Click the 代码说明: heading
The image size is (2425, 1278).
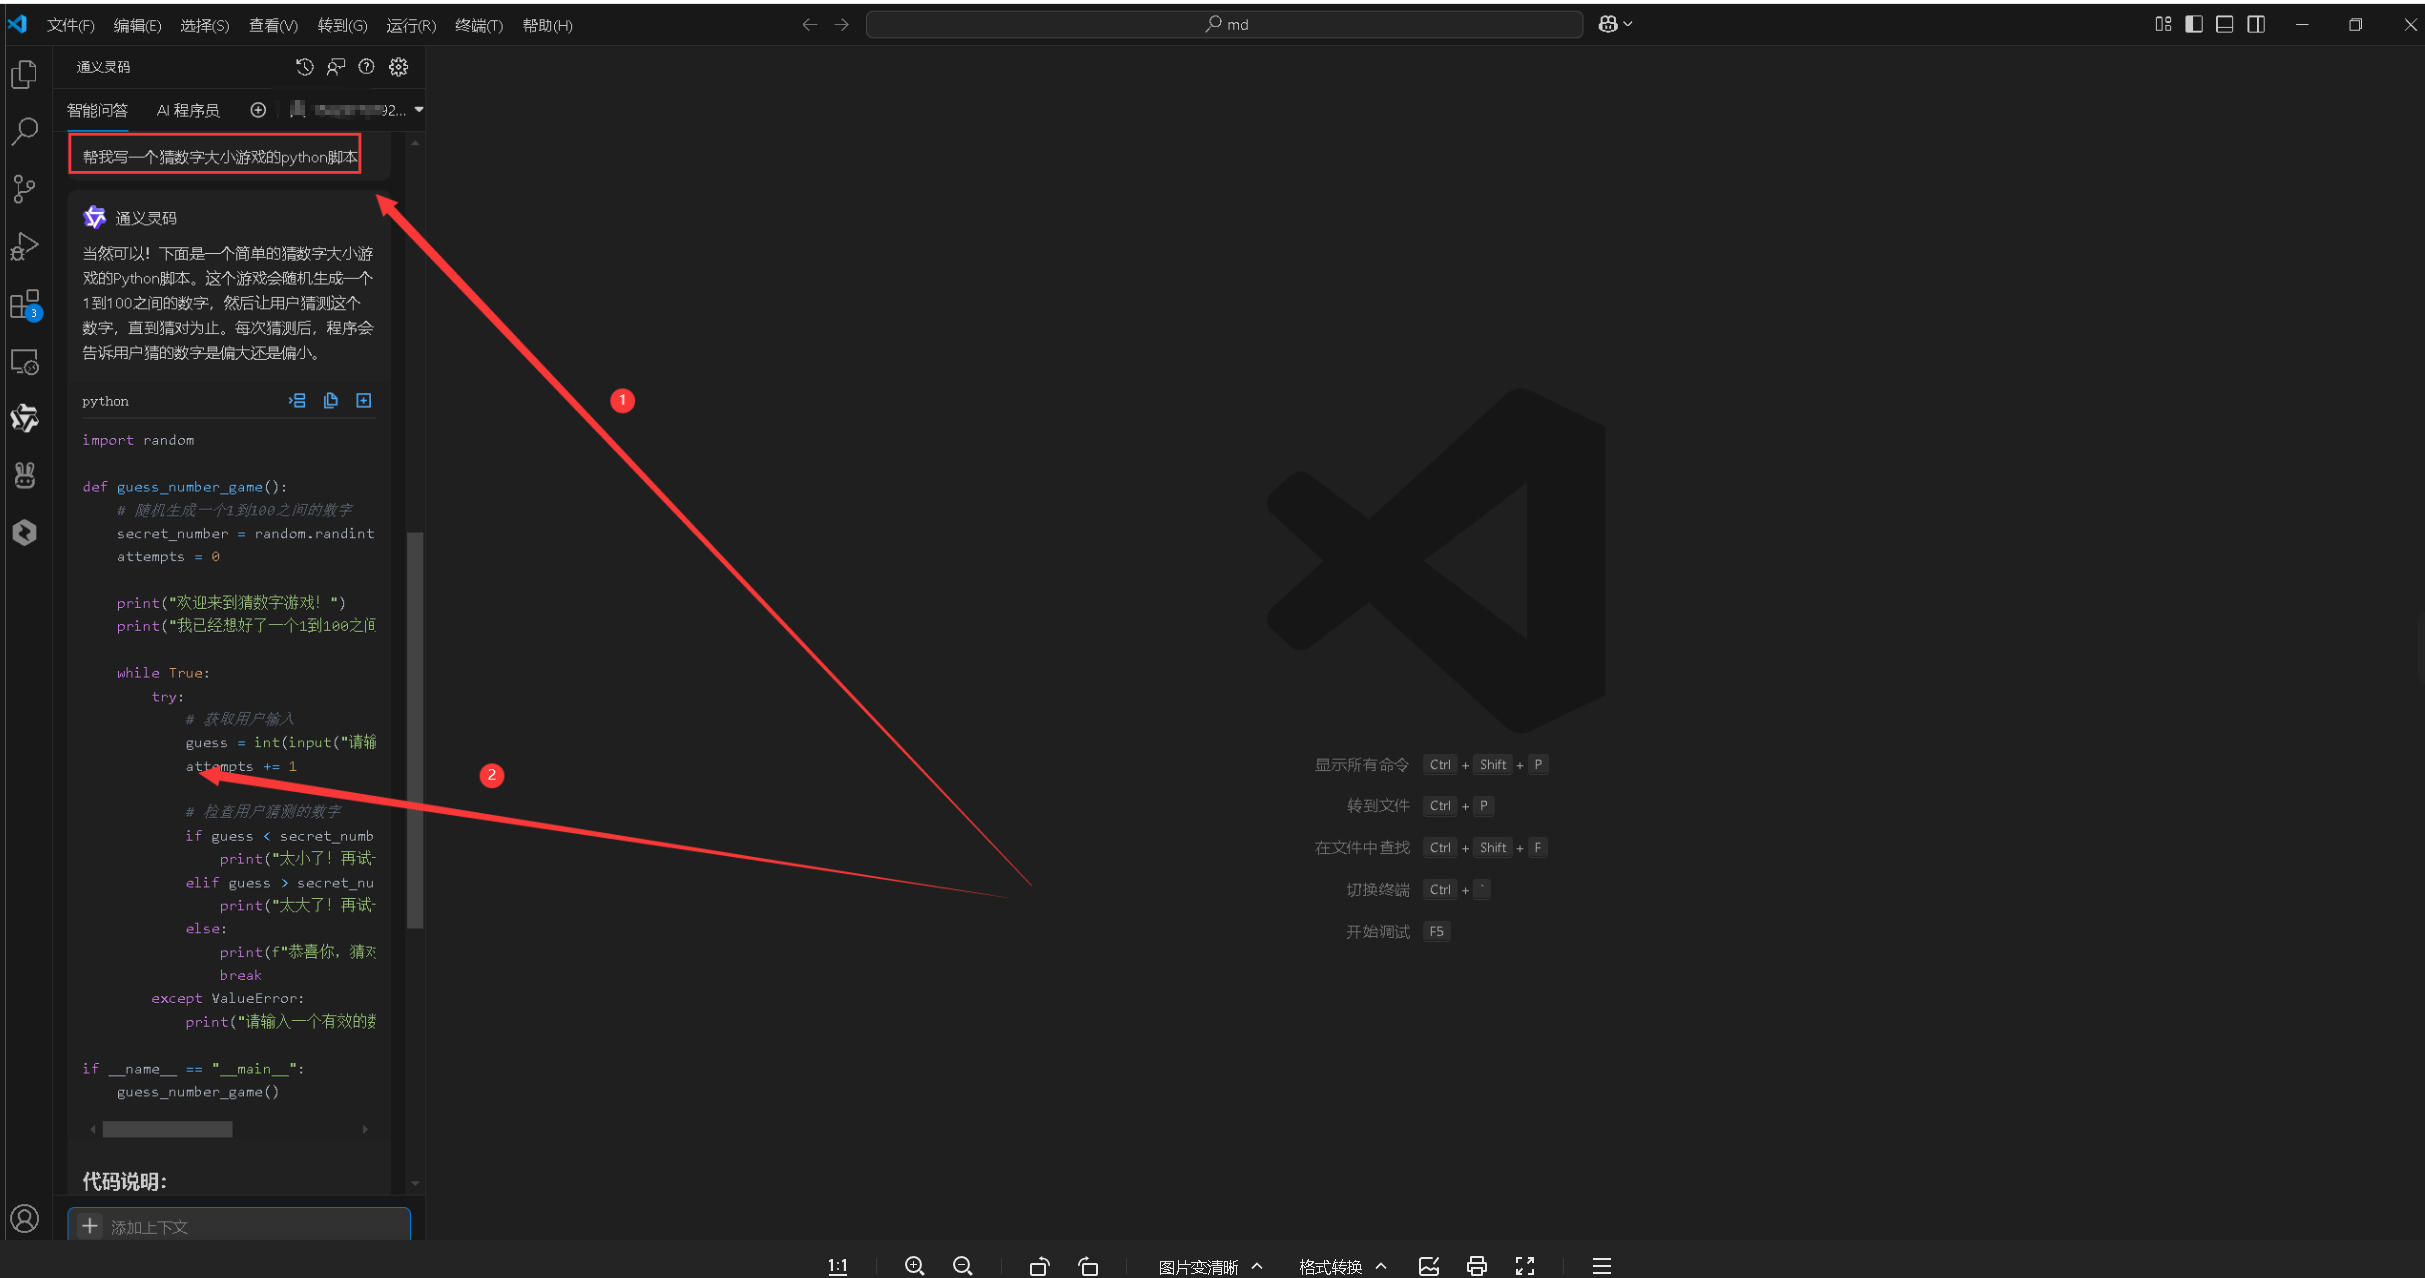[x=124, y=1181]
